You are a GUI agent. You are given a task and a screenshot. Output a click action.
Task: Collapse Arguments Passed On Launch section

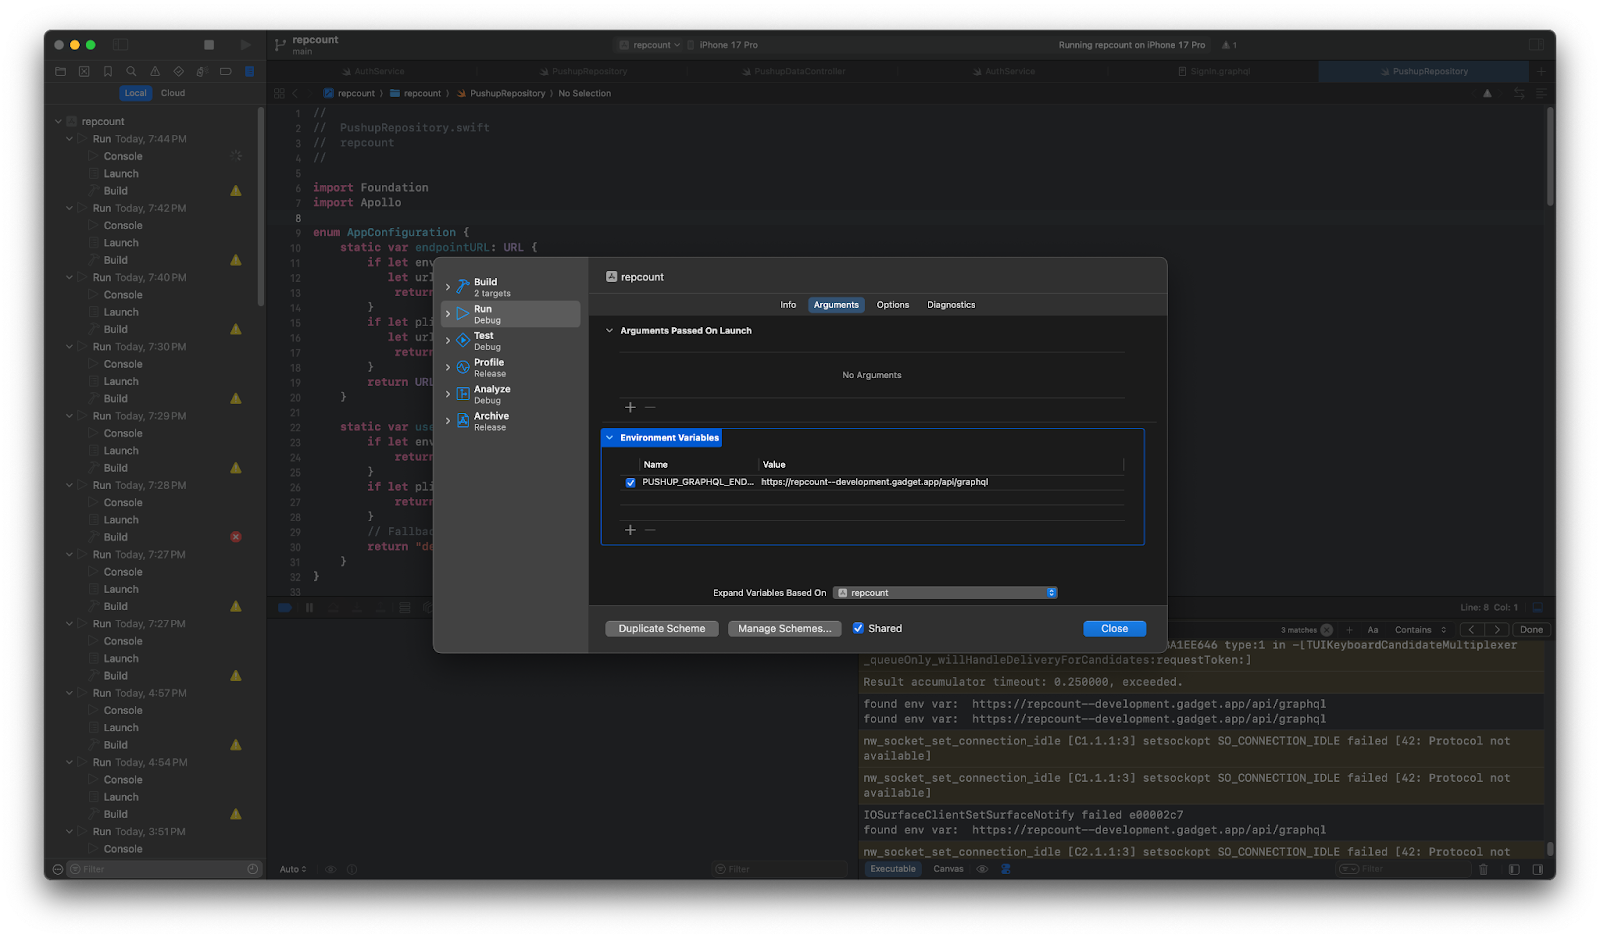[x=609, y=331]
